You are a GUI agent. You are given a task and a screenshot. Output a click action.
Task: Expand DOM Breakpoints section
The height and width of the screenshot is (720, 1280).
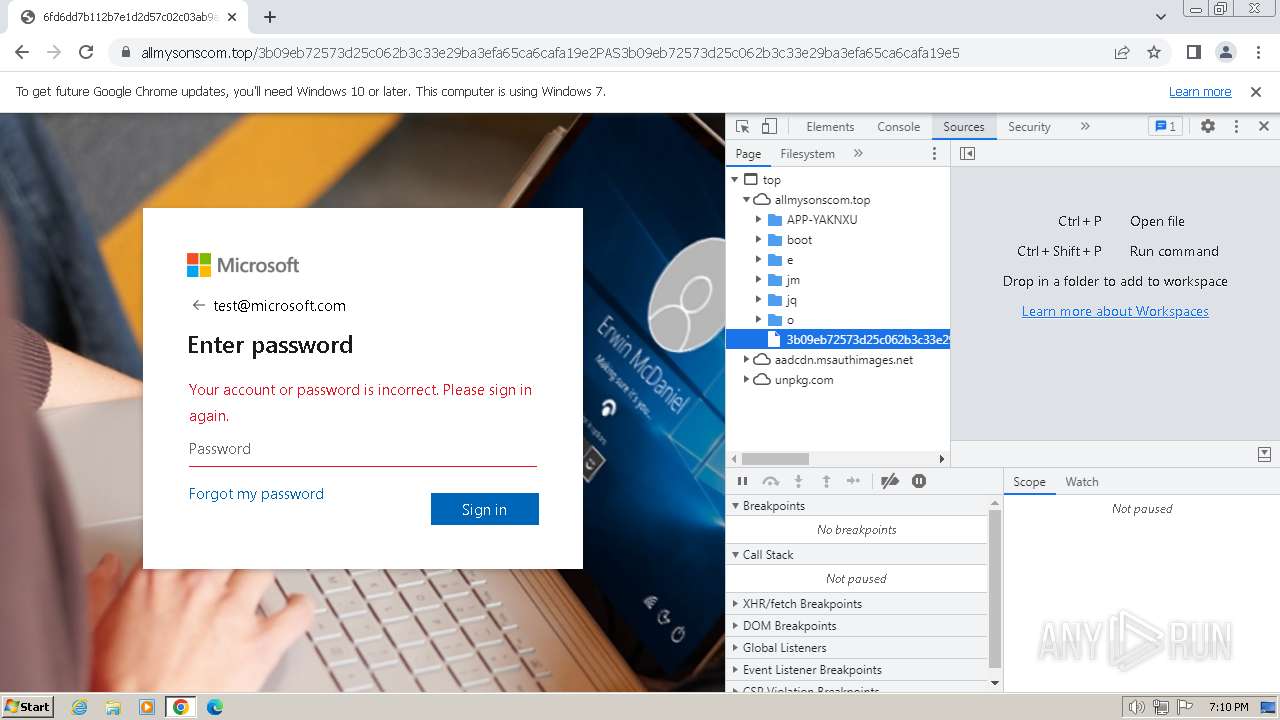point(856,626)
